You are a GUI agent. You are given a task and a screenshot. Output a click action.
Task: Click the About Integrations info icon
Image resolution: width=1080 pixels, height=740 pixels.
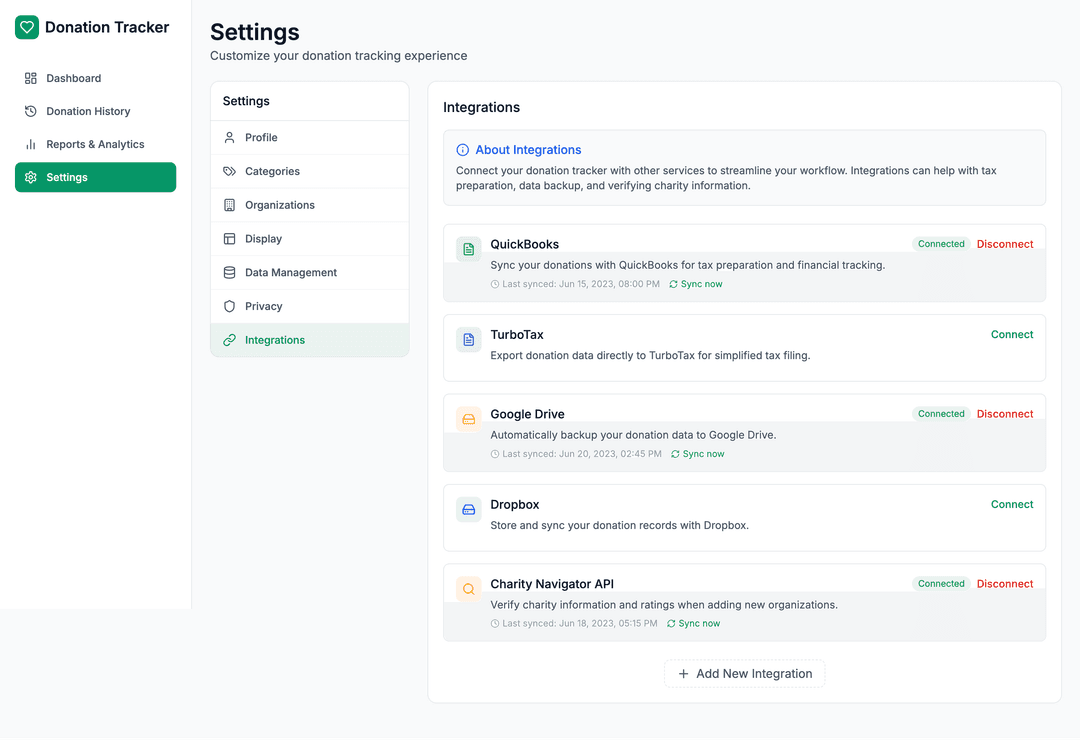(462, 150)
